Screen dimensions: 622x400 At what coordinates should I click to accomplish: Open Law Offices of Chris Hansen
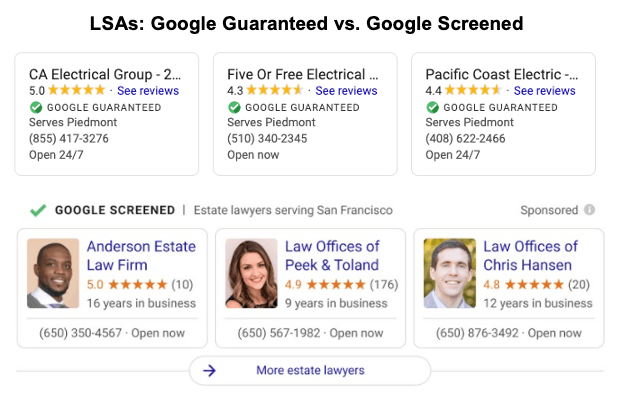530,256
